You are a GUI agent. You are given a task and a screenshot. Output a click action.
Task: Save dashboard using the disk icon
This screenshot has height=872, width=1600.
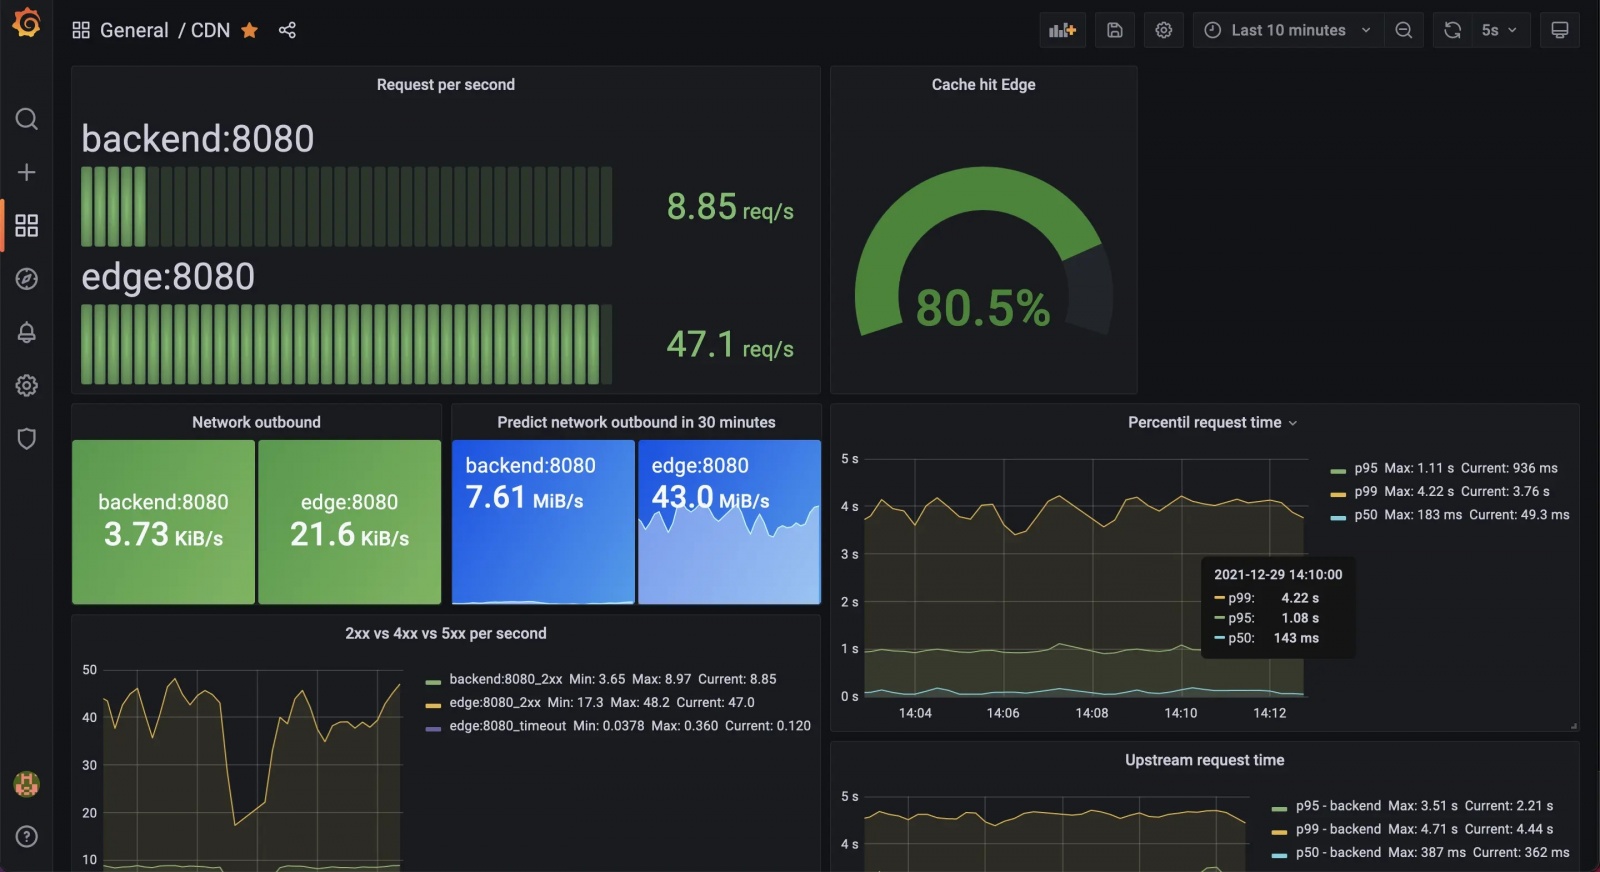point(1115,30)
